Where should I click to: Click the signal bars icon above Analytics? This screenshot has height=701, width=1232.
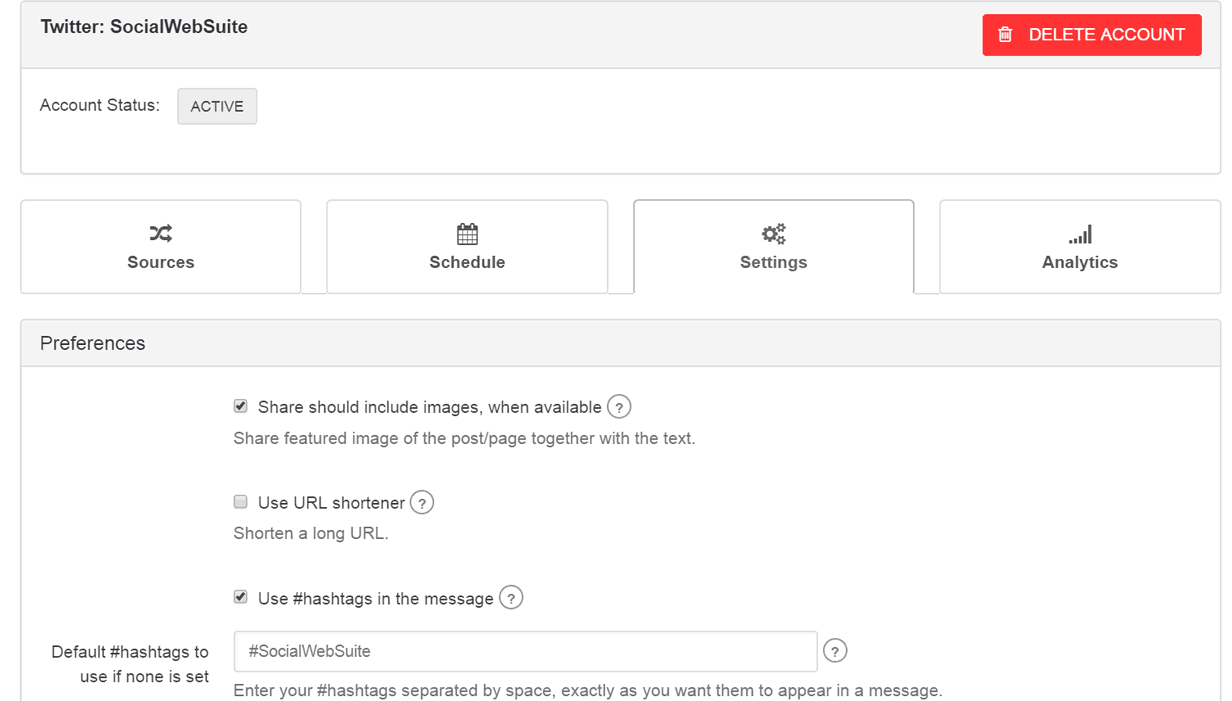click(1080, 234)
